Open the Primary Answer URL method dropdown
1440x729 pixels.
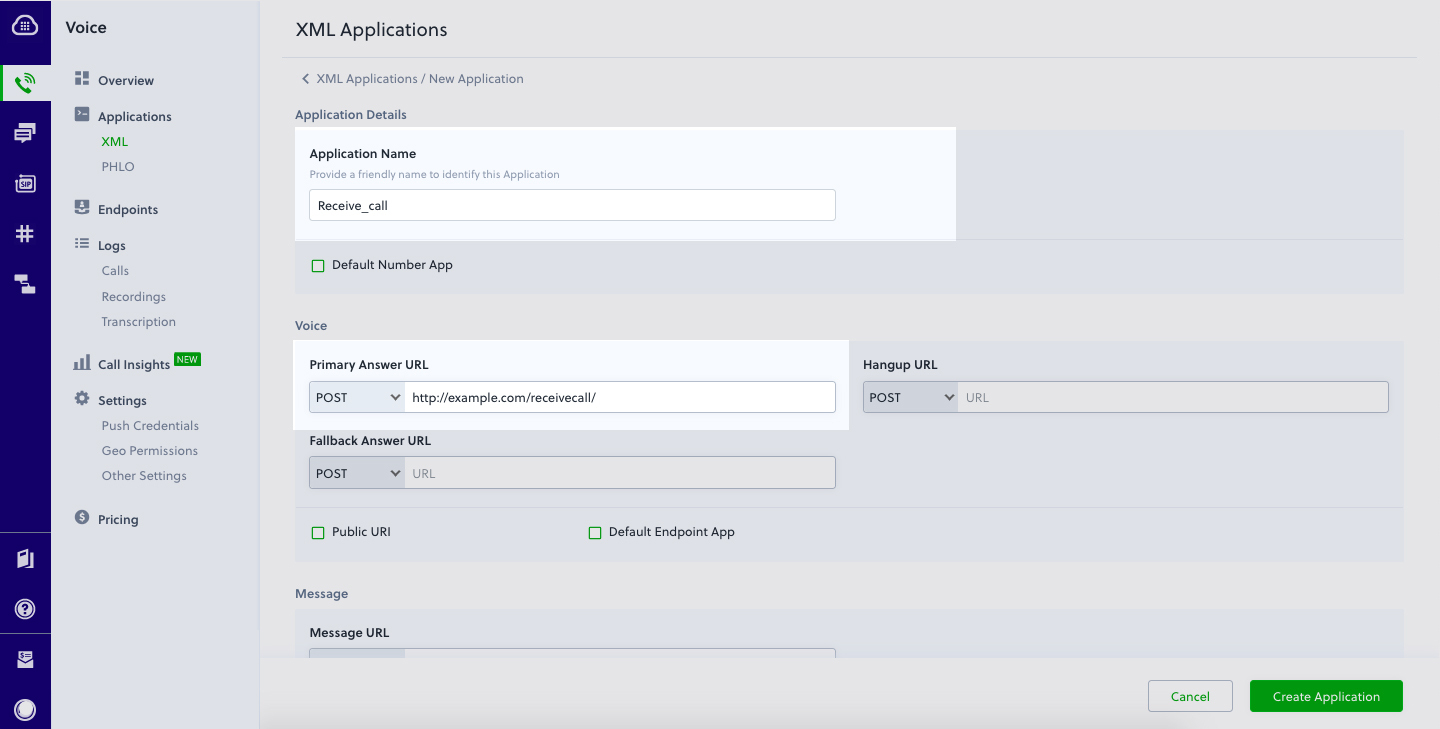click(356, 397)
